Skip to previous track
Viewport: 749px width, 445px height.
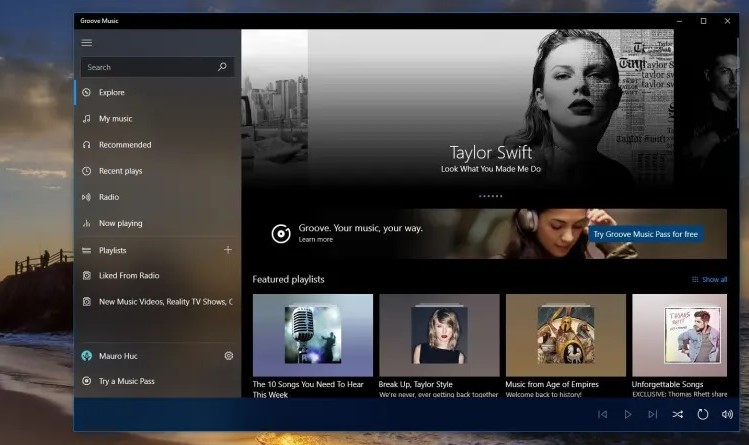pyautogui.click(x=603, y=414)
